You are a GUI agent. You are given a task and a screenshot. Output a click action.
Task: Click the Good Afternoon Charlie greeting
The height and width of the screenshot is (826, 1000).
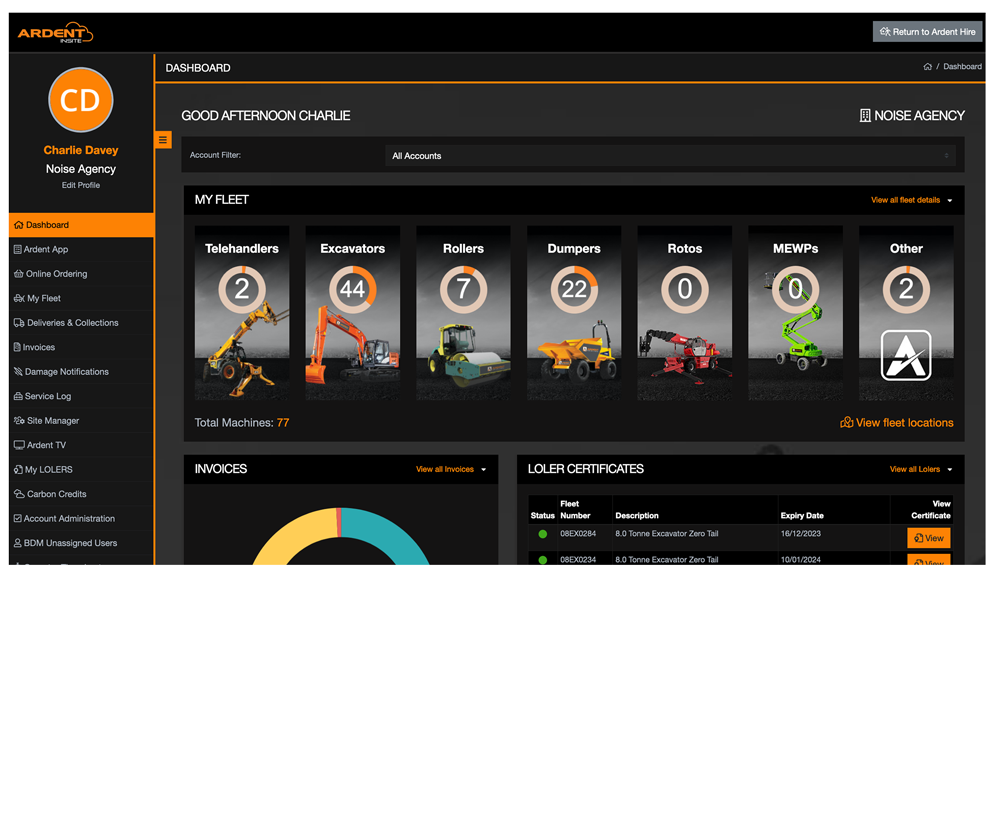pos(266,115)
